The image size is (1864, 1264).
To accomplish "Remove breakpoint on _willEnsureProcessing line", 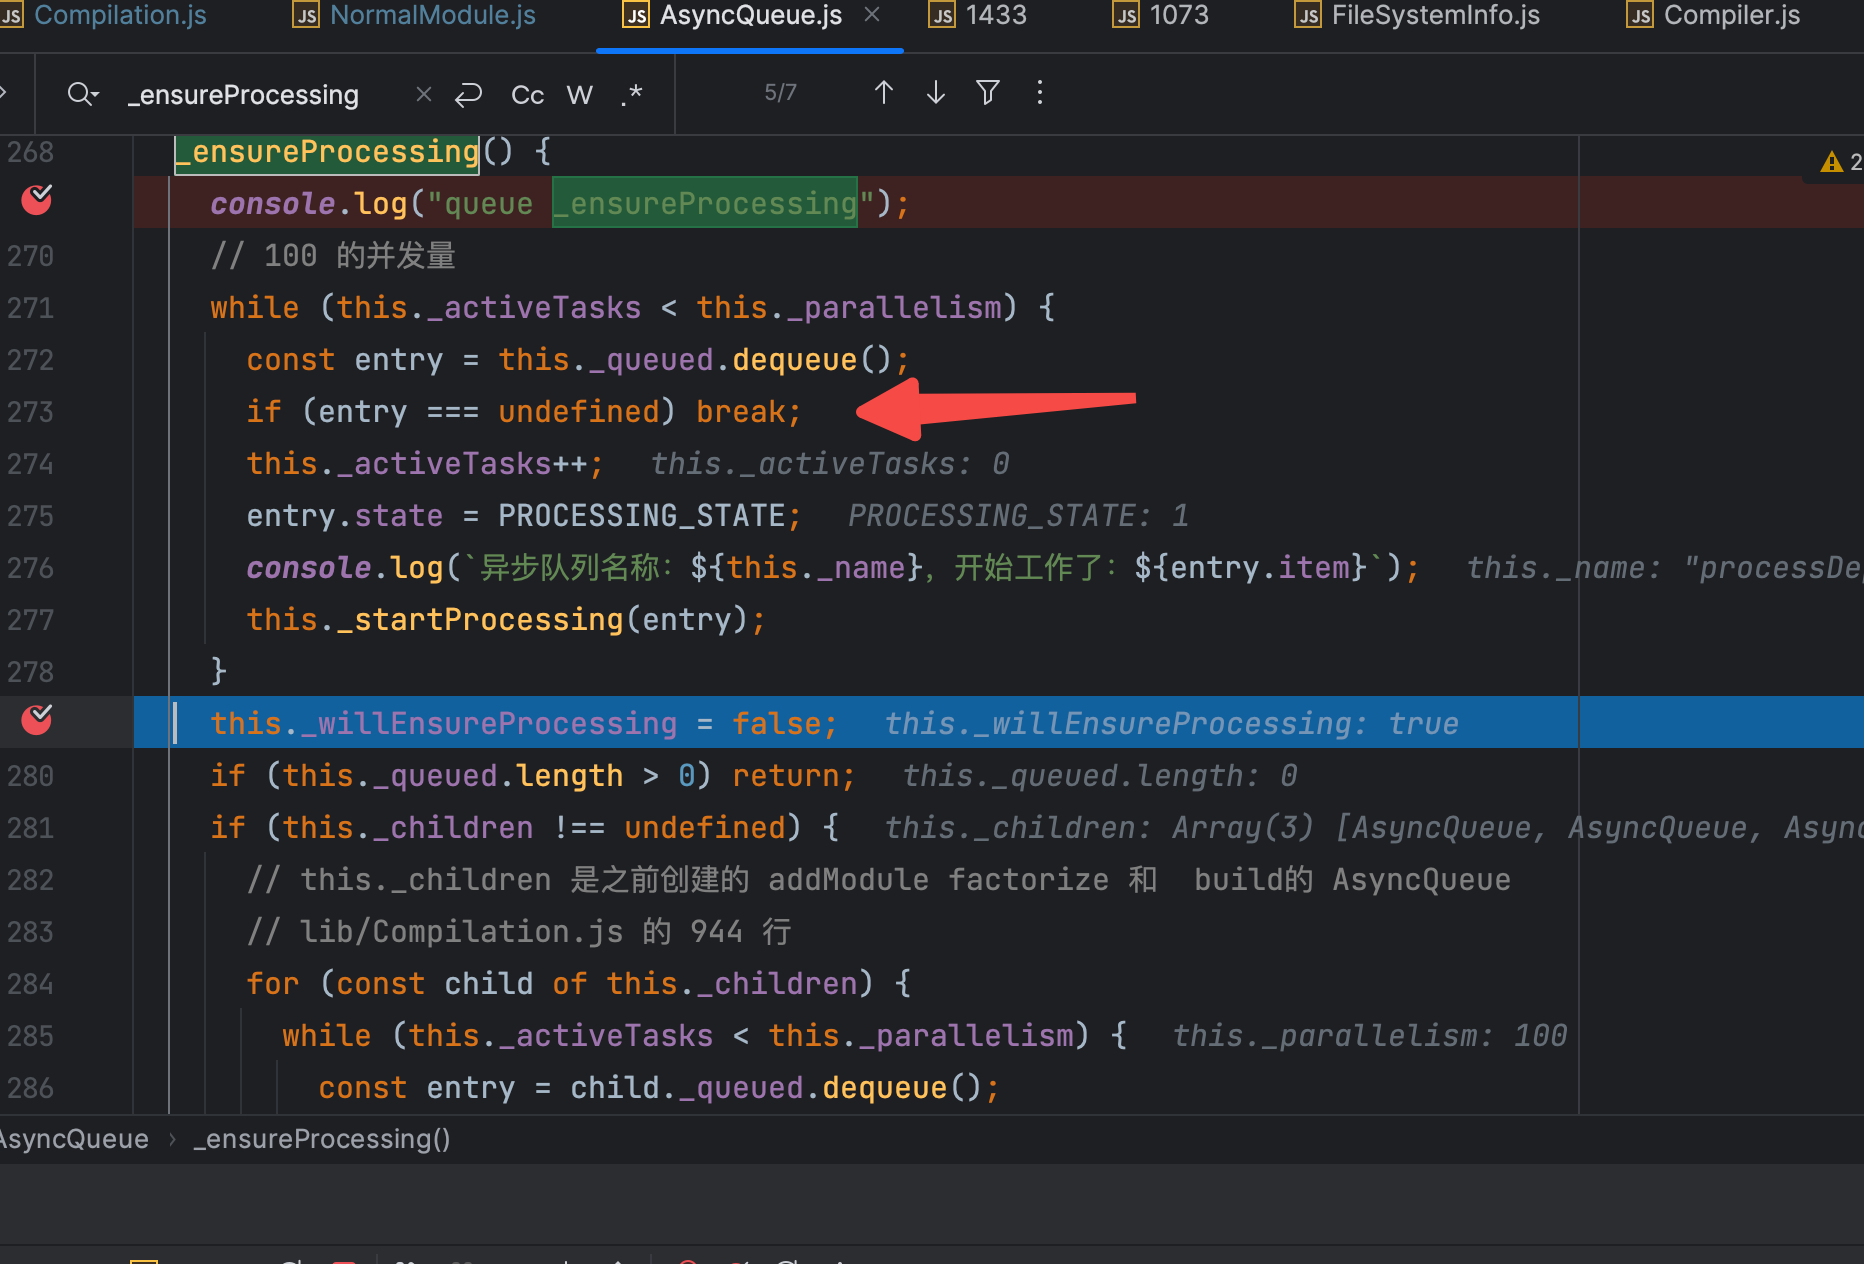I will coord(37,719).
